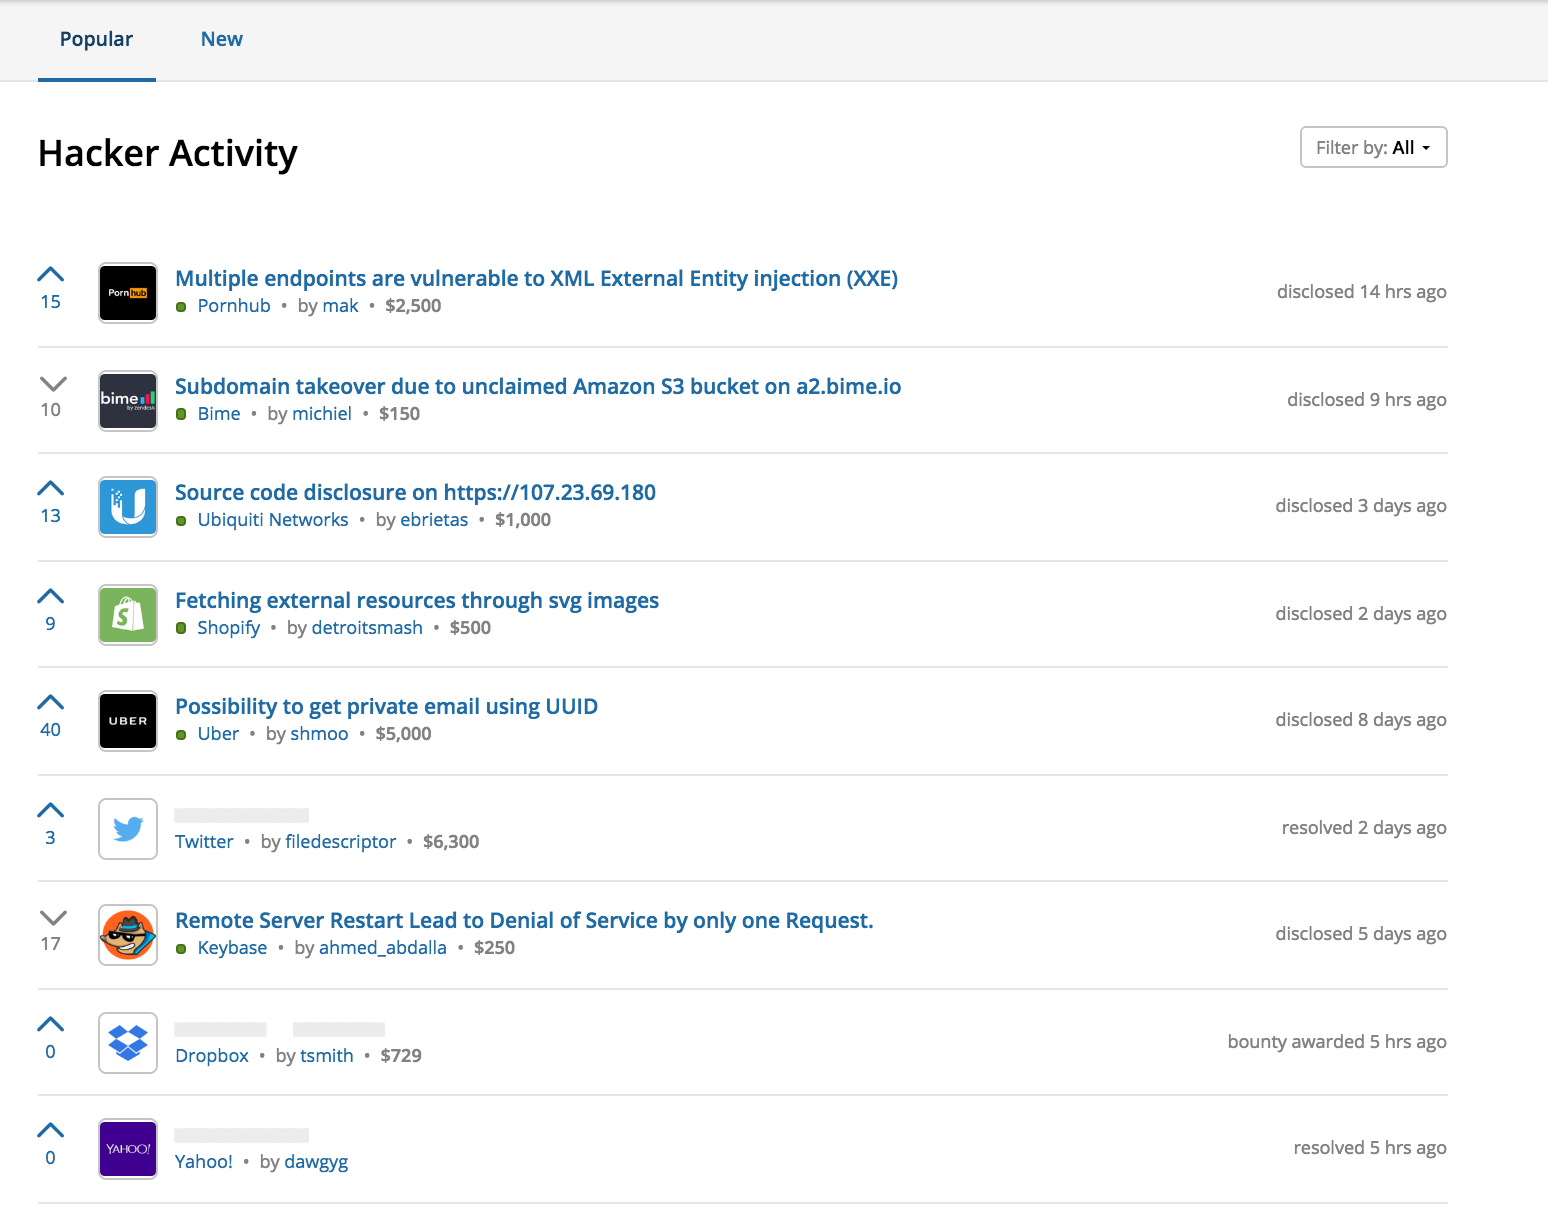
Task: Open 'Source code disclosure' report title
Action: 415,492
